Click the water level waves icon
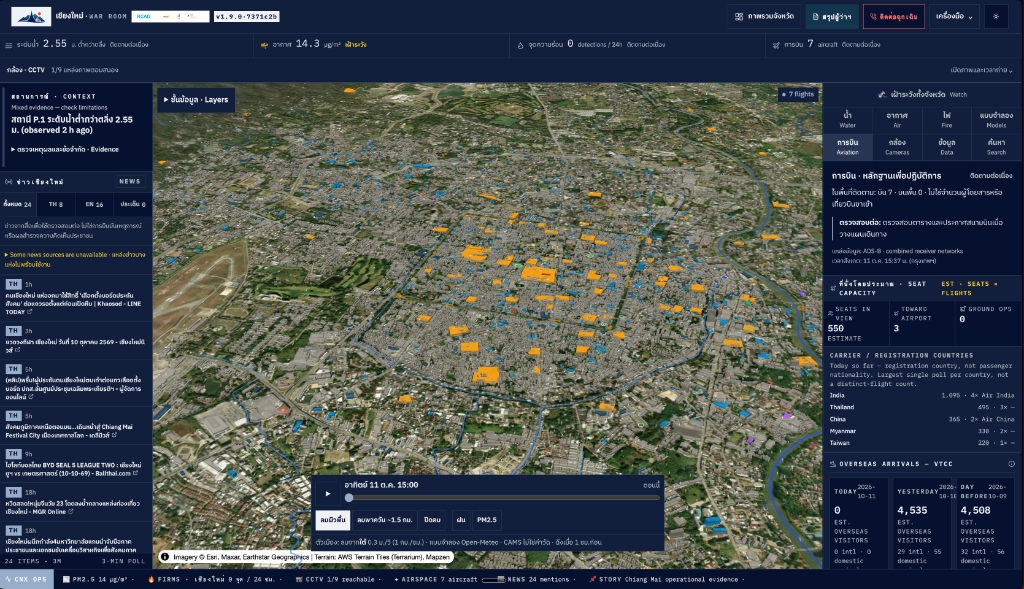The image size is (1024, 589). (8, 45)
